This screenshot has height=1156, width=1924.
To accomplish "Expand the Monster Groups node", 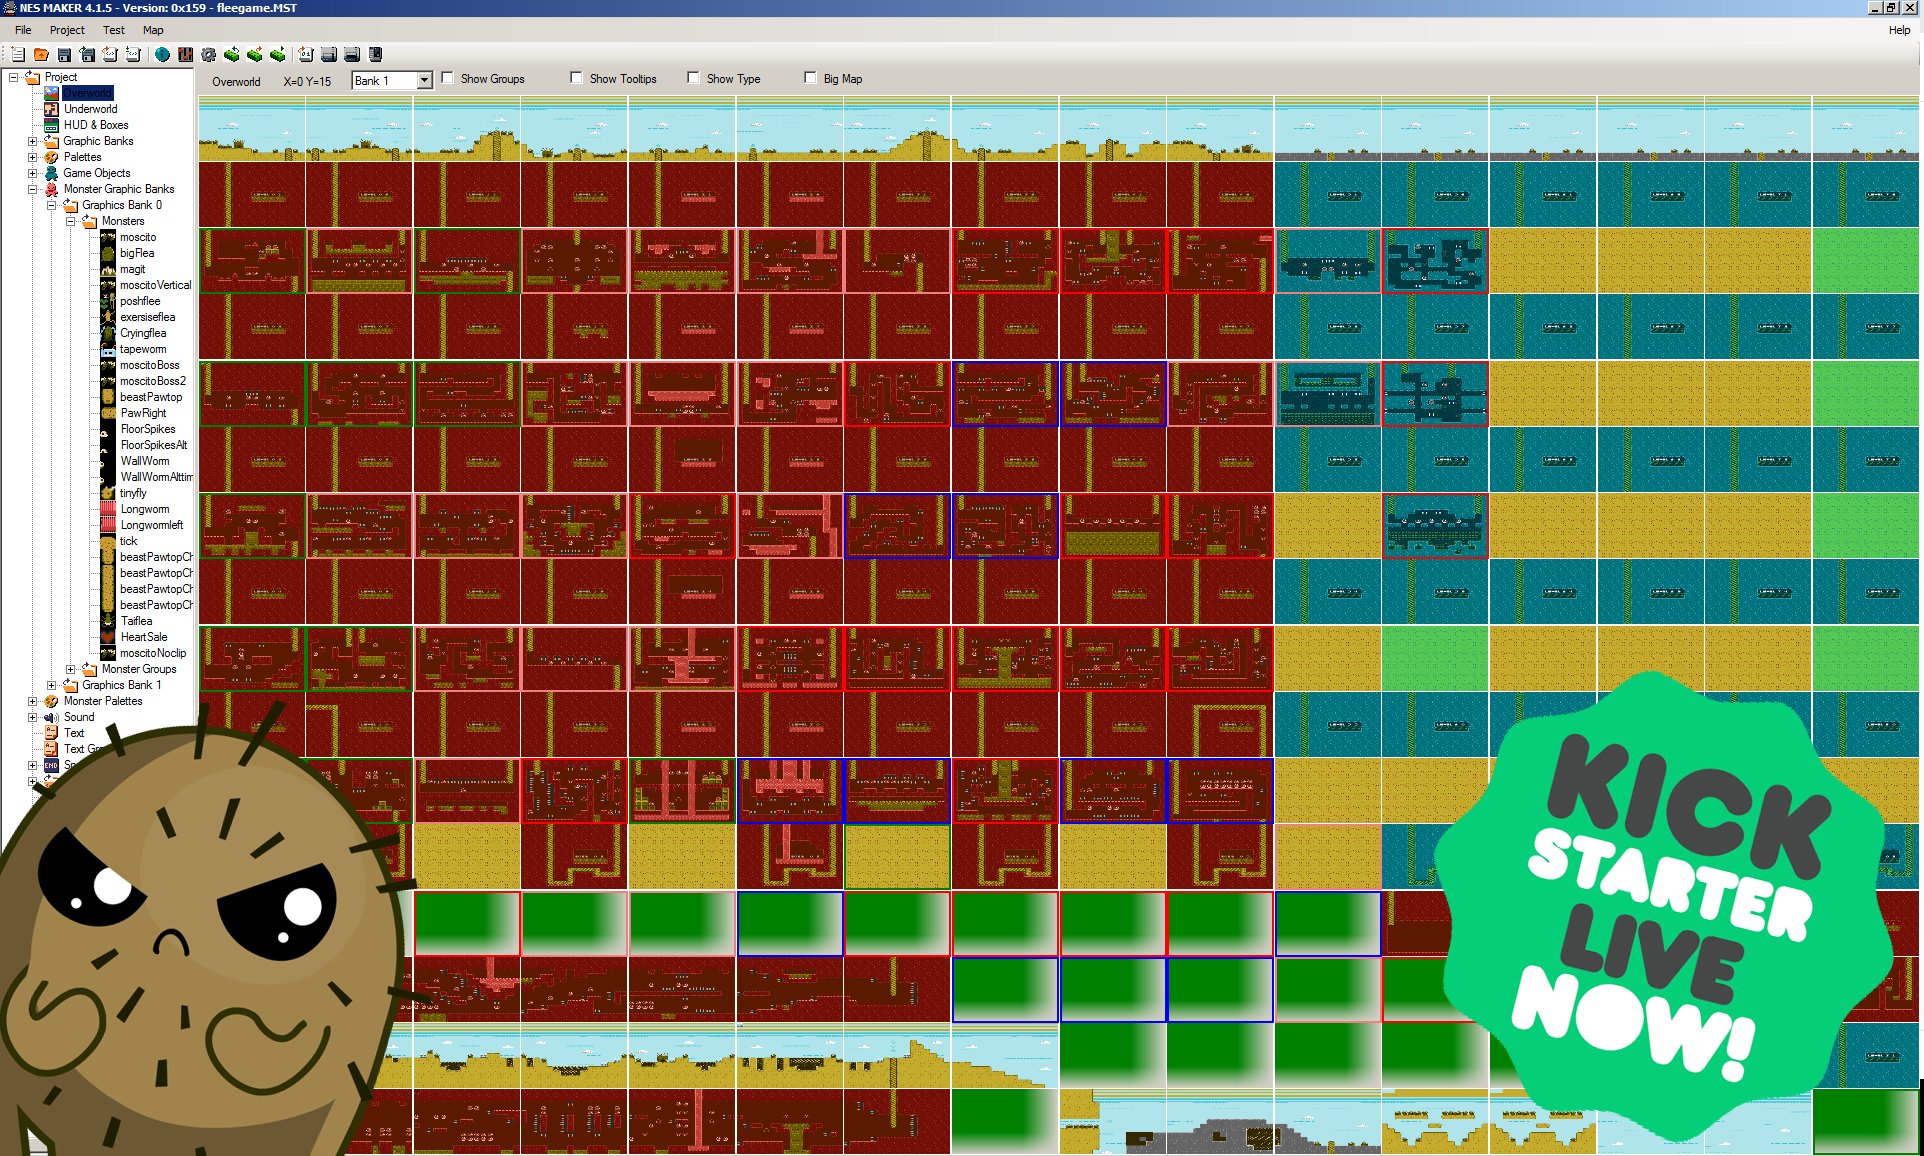I will [70, 669].
